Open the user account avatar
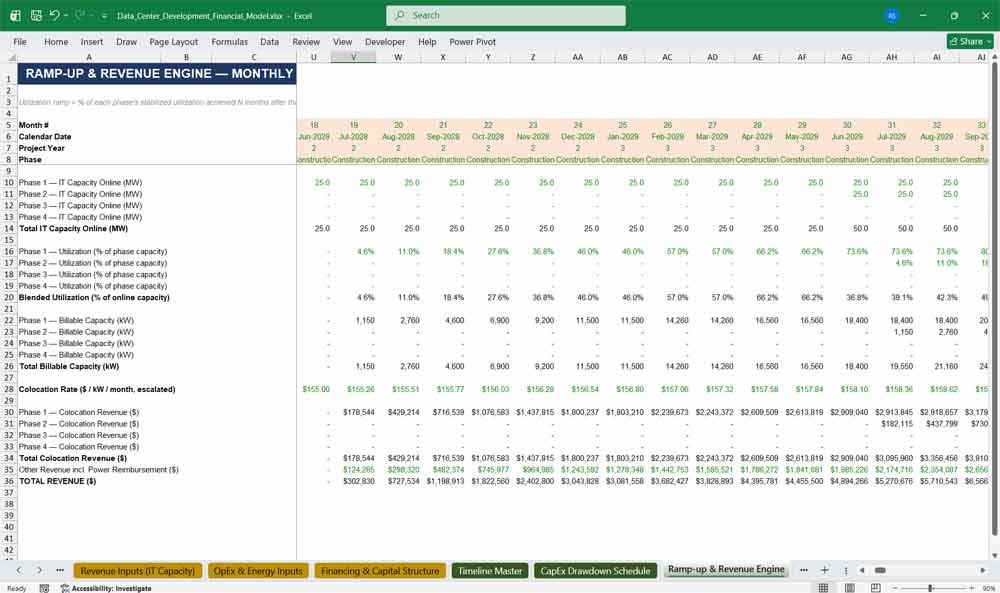The height and width of the screenshot is (593, 1000). [892, 15]
